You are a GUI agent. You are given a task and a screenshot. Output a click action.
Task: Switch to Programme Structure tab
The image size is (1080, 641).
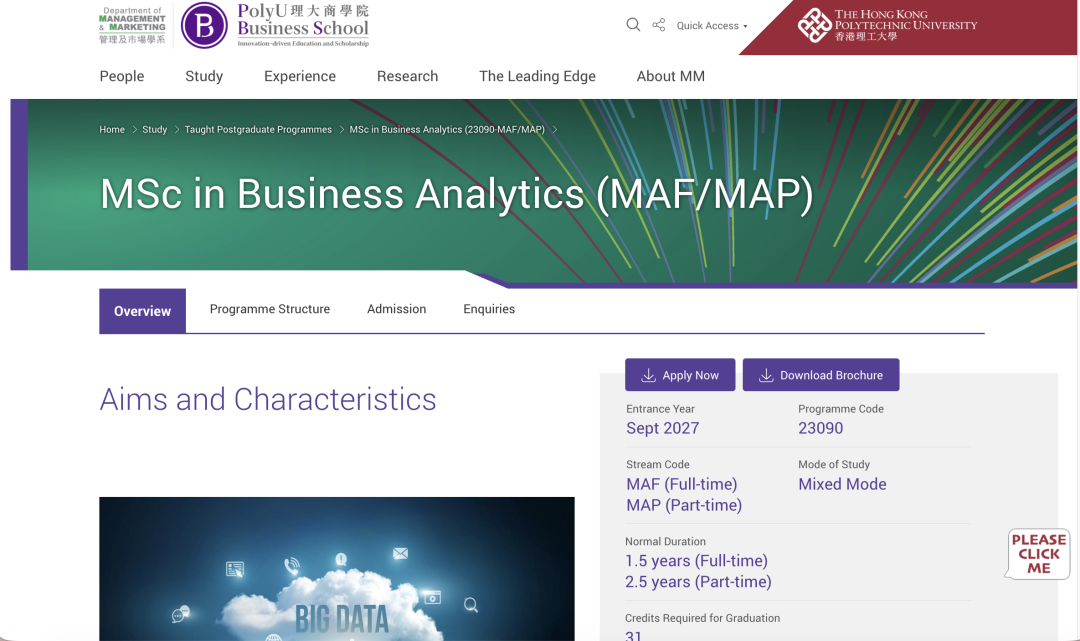[270, 309]
